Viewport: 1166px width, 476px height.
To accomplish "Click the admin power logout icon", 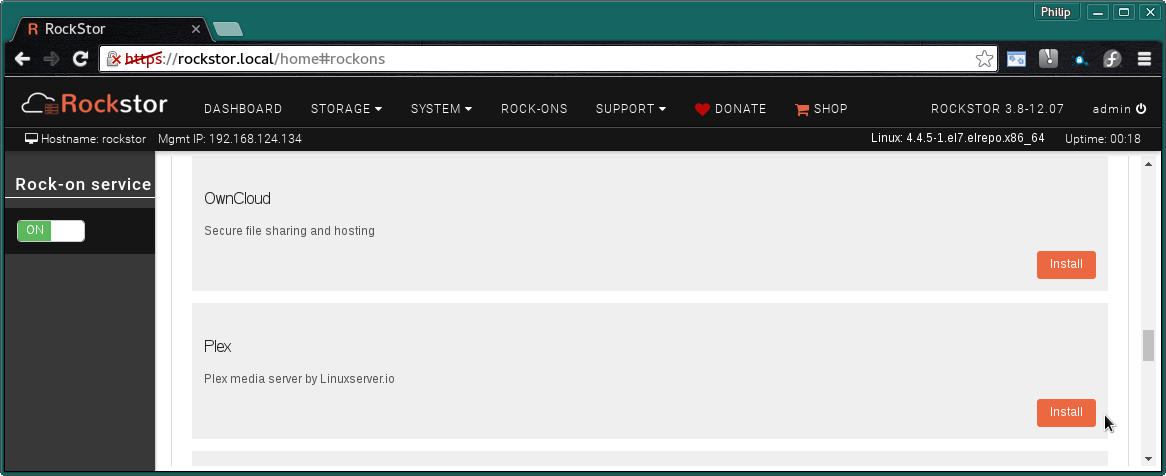I will click(1141, 109).
